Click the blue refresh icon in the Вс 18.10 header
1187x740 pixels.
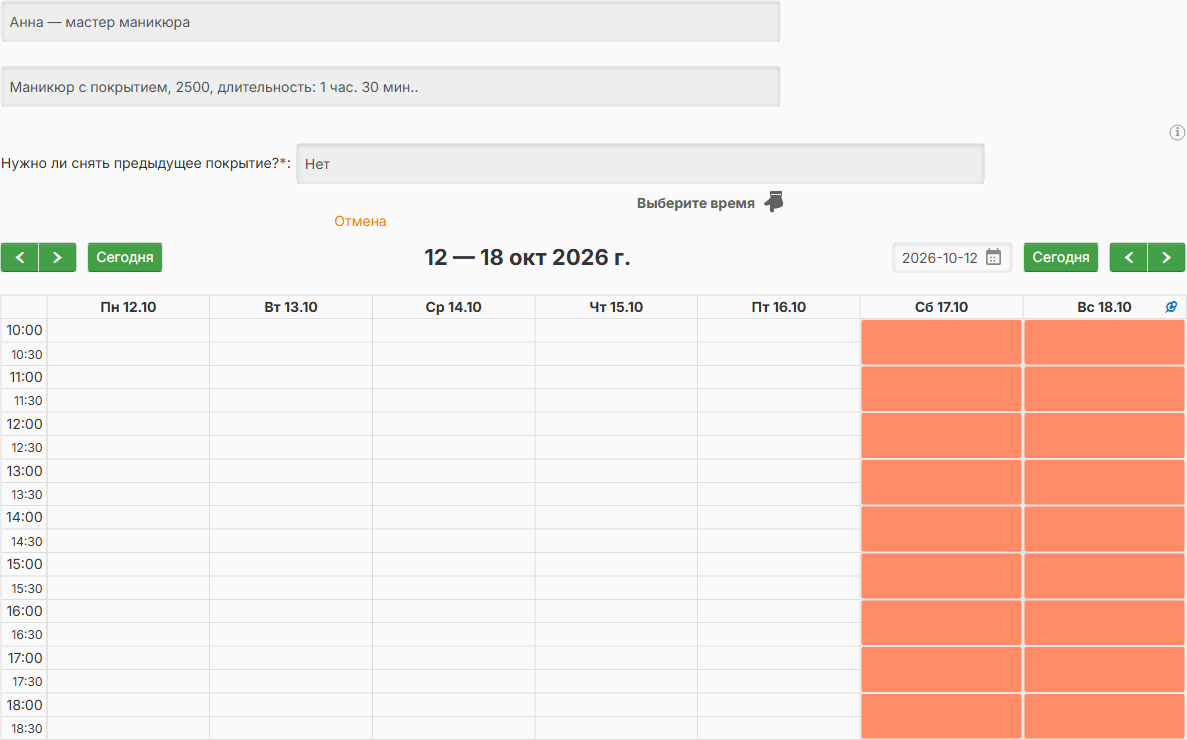click(x=1171, y=306)
